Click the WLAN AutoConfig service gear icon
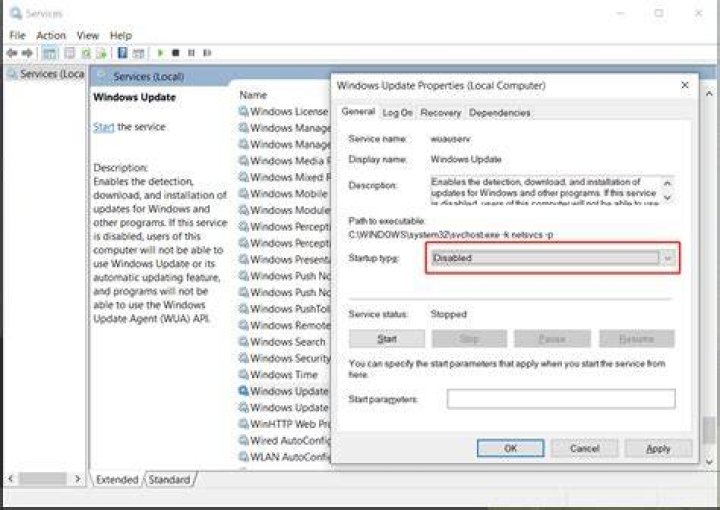The height and width of the screenshot is (510, 720). tap(243, 457)
